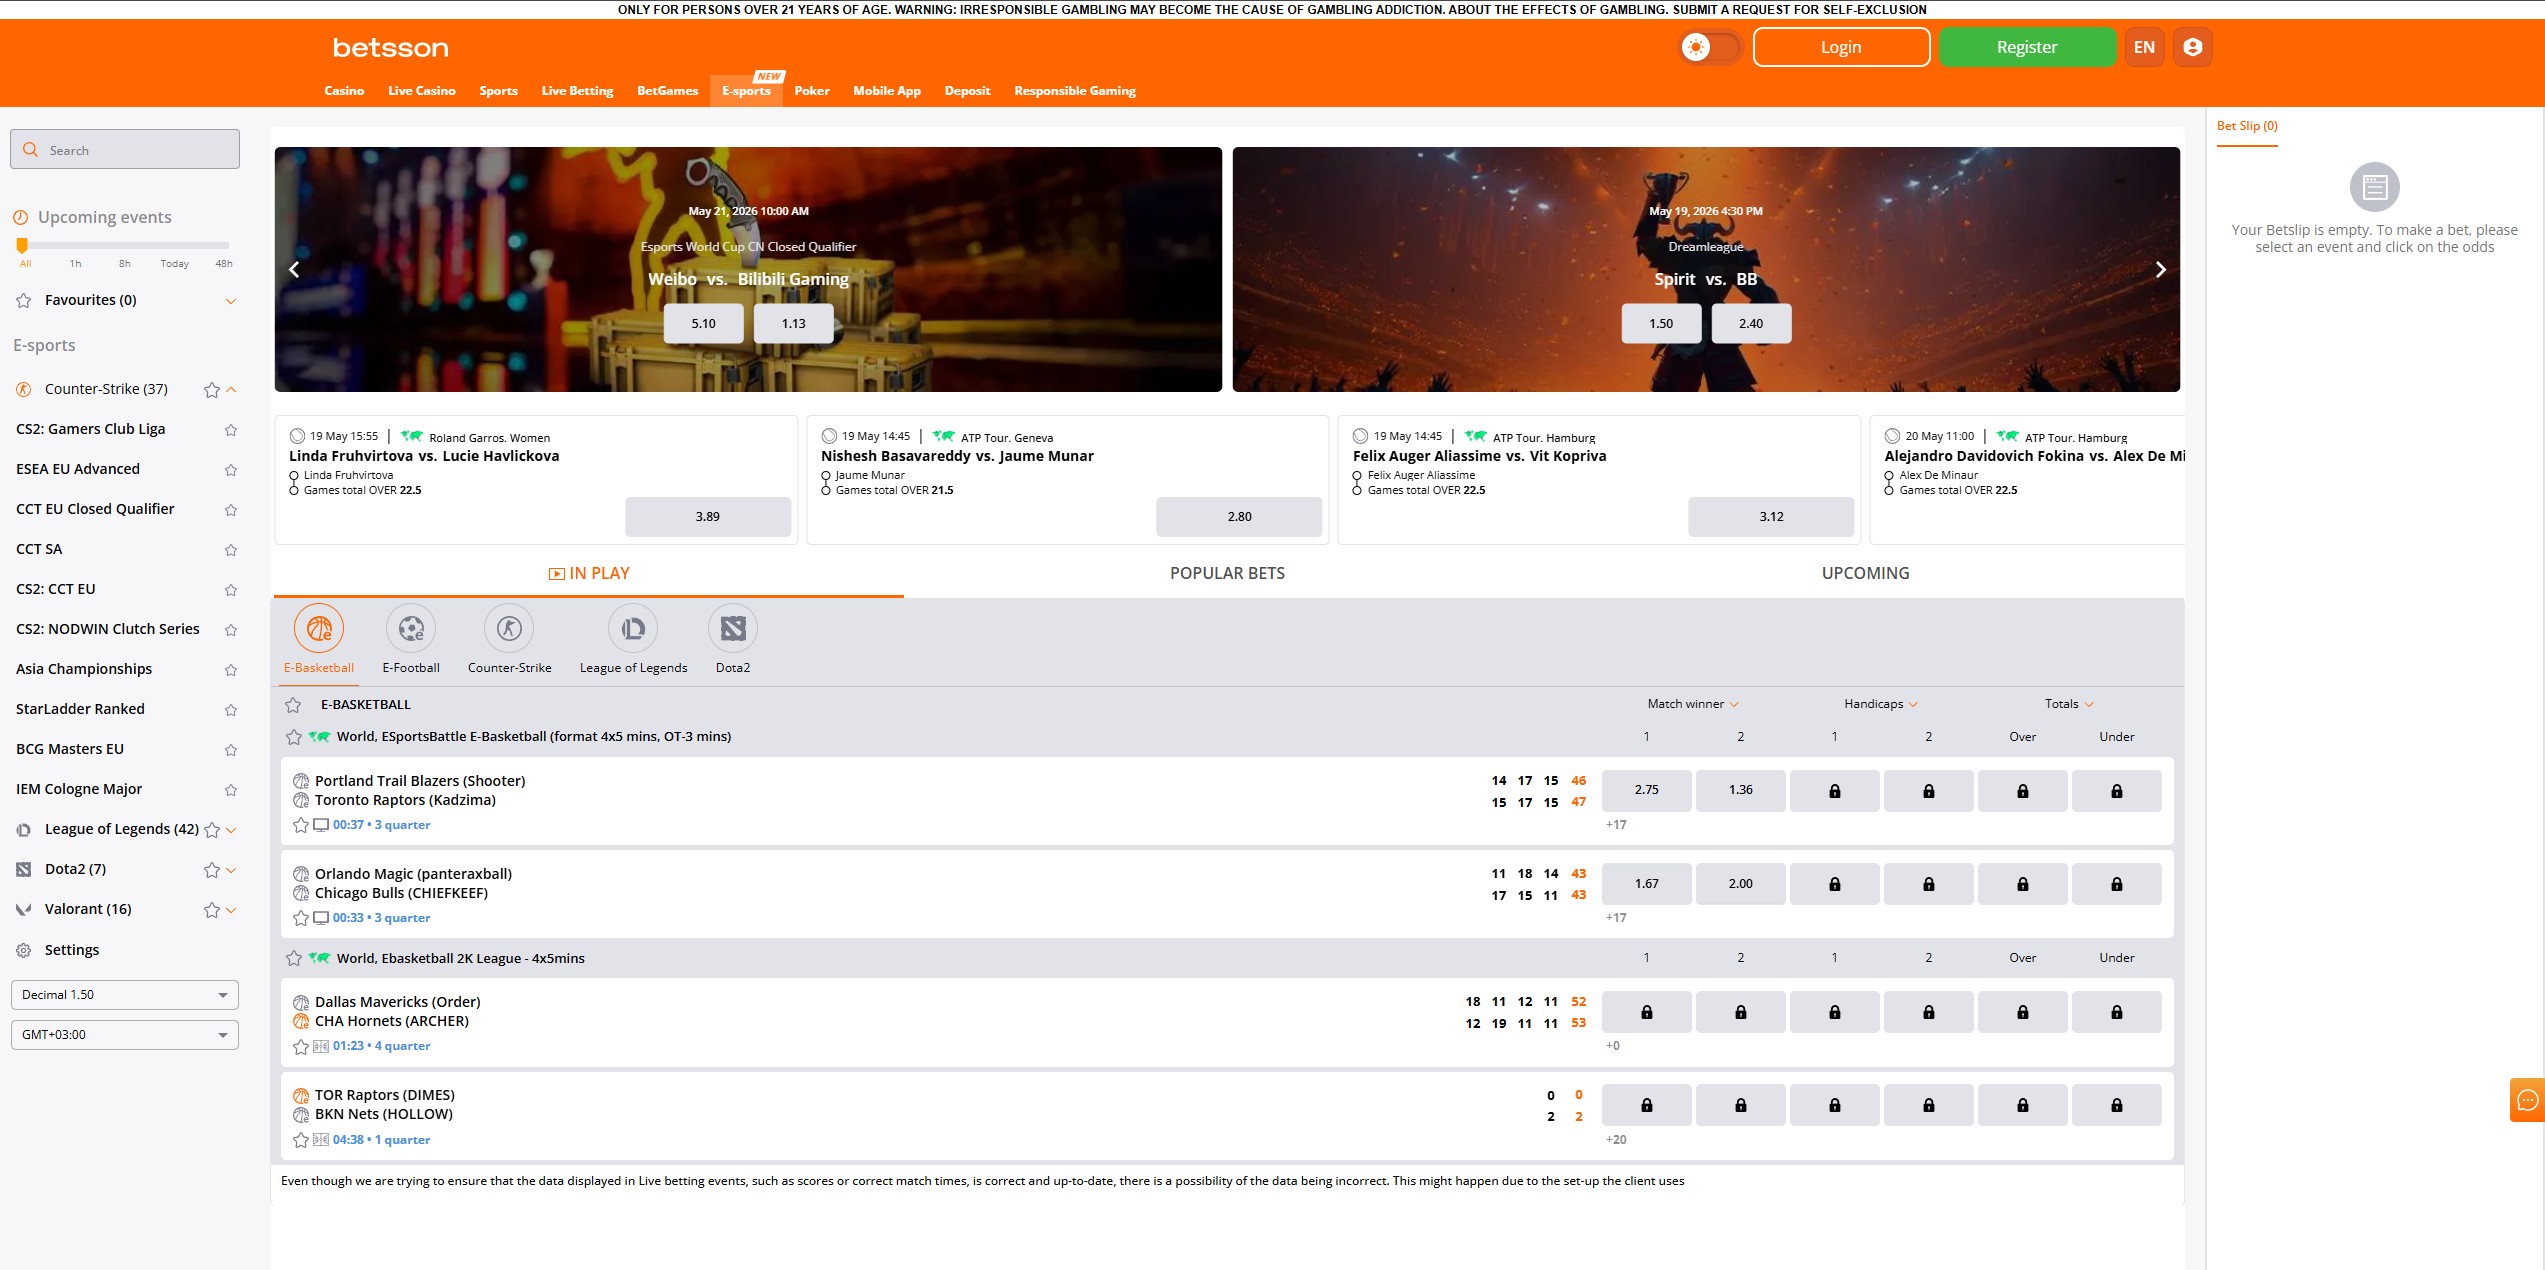Viewport: 2545px width, 1270px height.
Task: Go to next banner slide arrow
Action: tap(2160, 269)
